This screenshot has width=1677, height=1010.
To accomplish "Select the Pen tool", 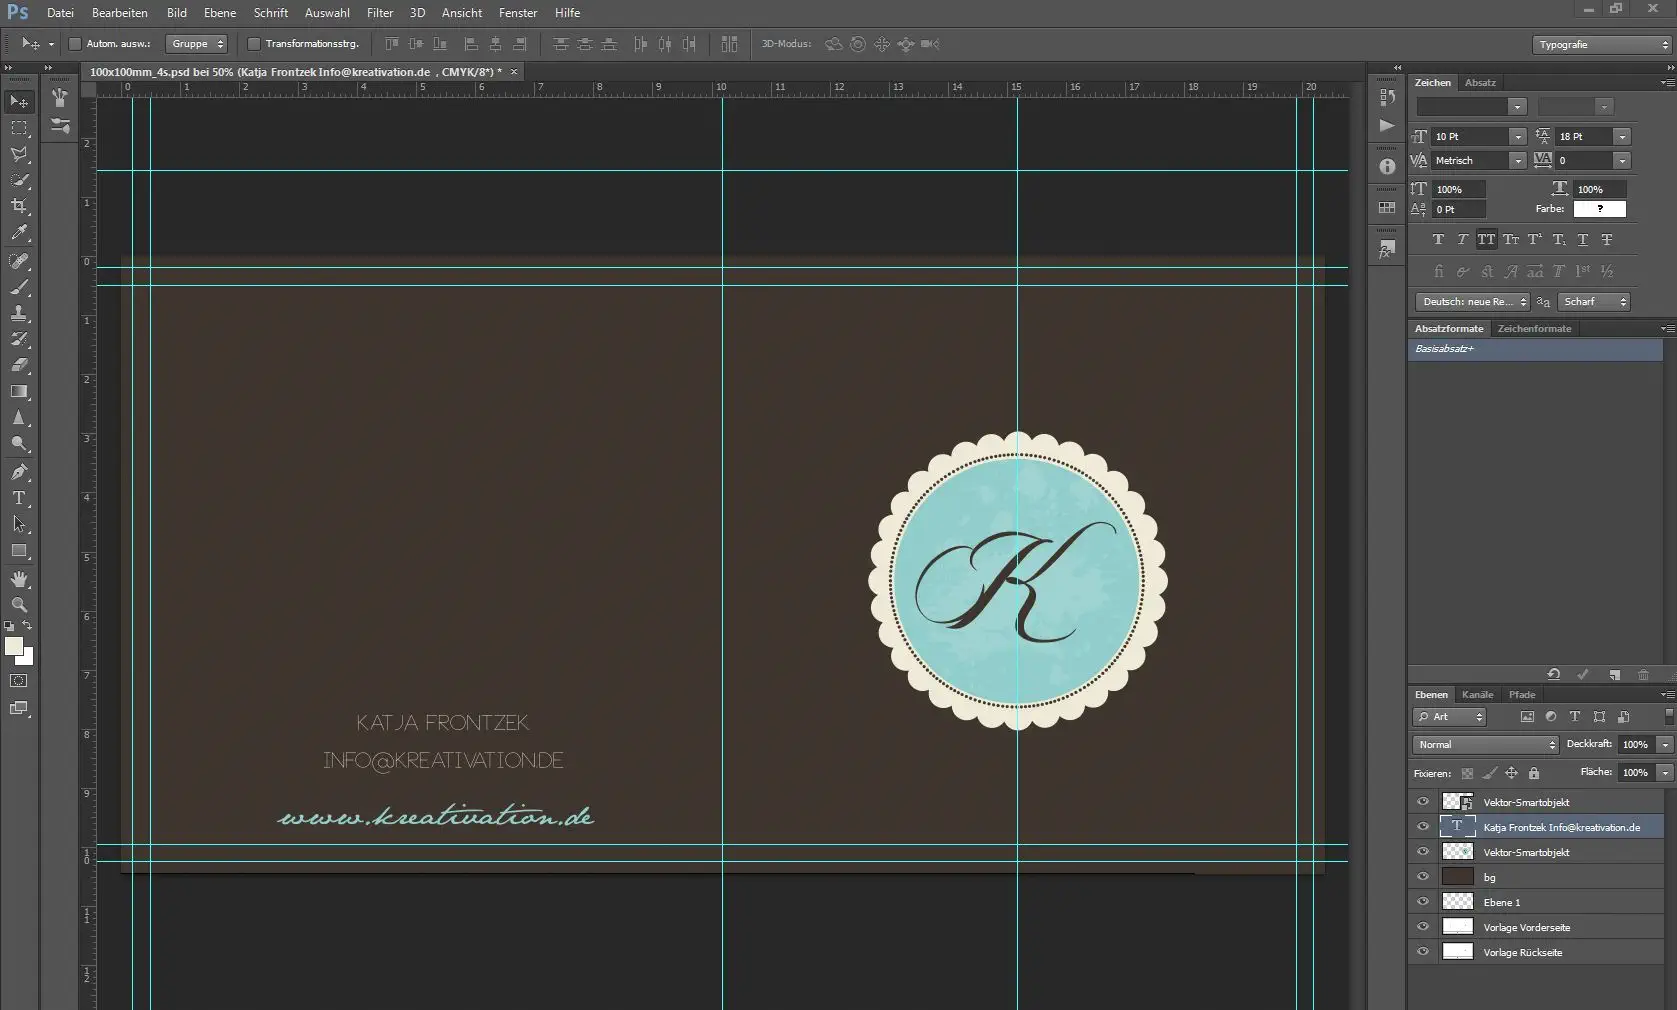I will [19, 472].
